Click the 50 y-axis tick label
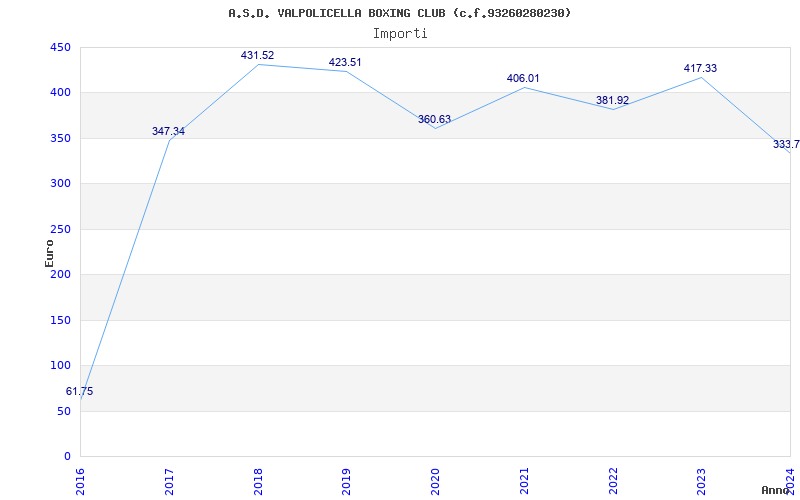 tap(63, 411)
